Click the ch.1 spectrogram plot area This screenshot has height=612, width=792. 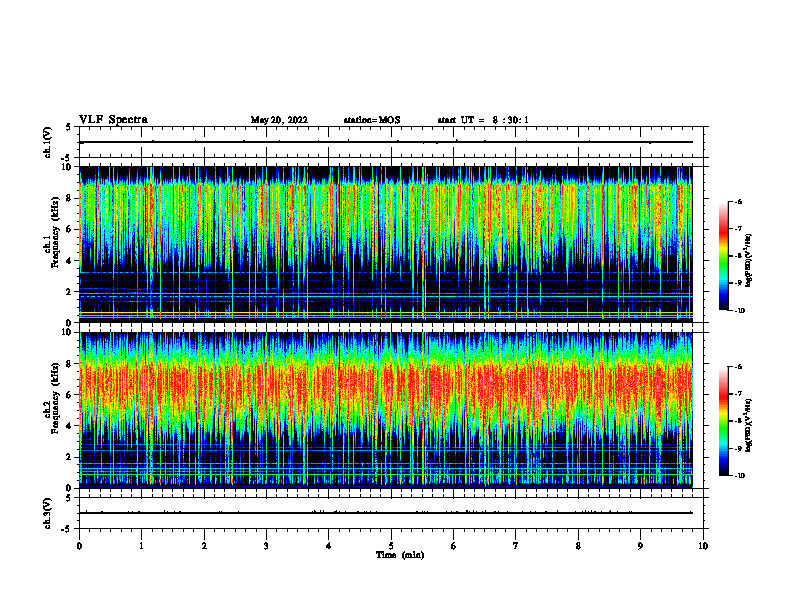click(386, 244)
